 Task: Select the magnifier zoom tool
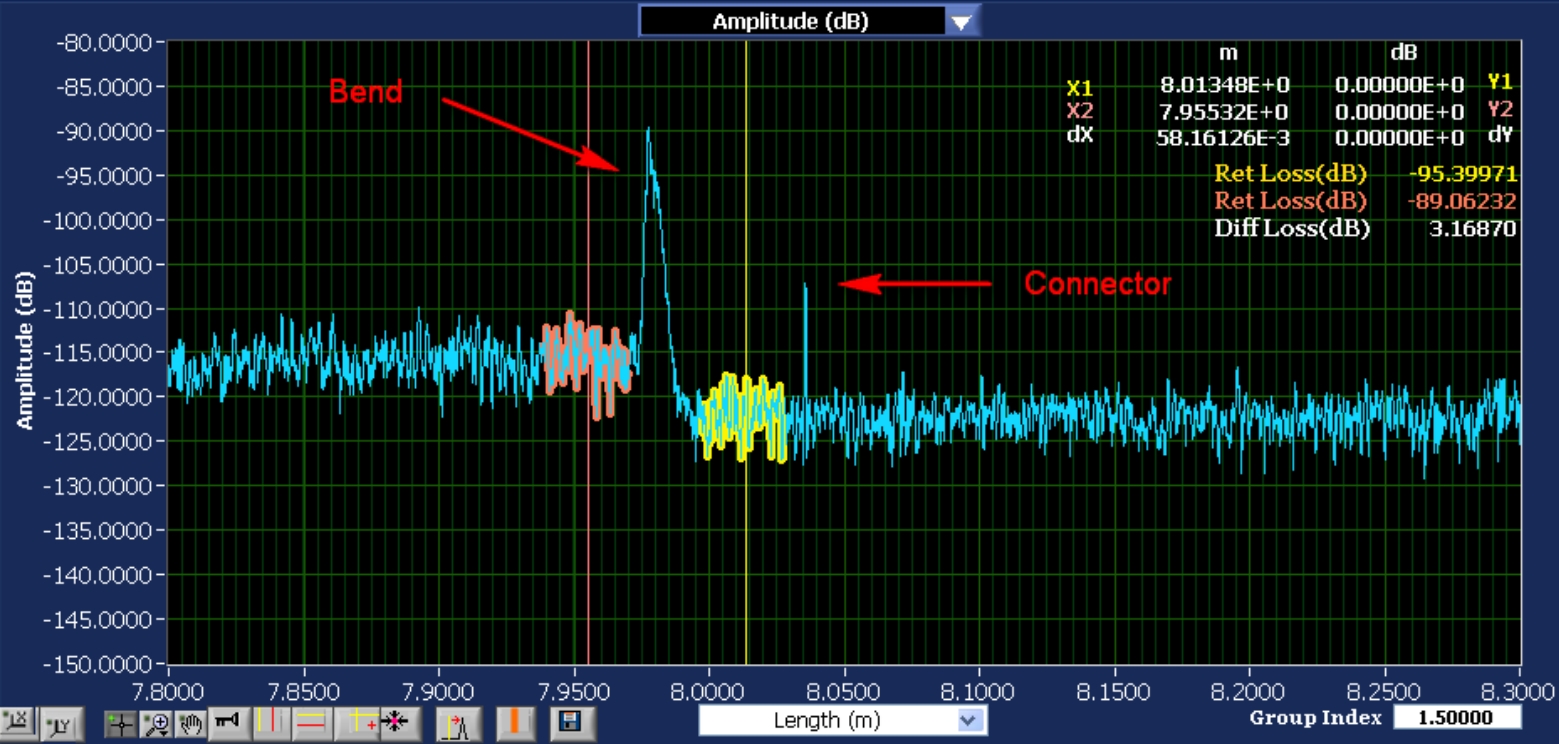156,723
